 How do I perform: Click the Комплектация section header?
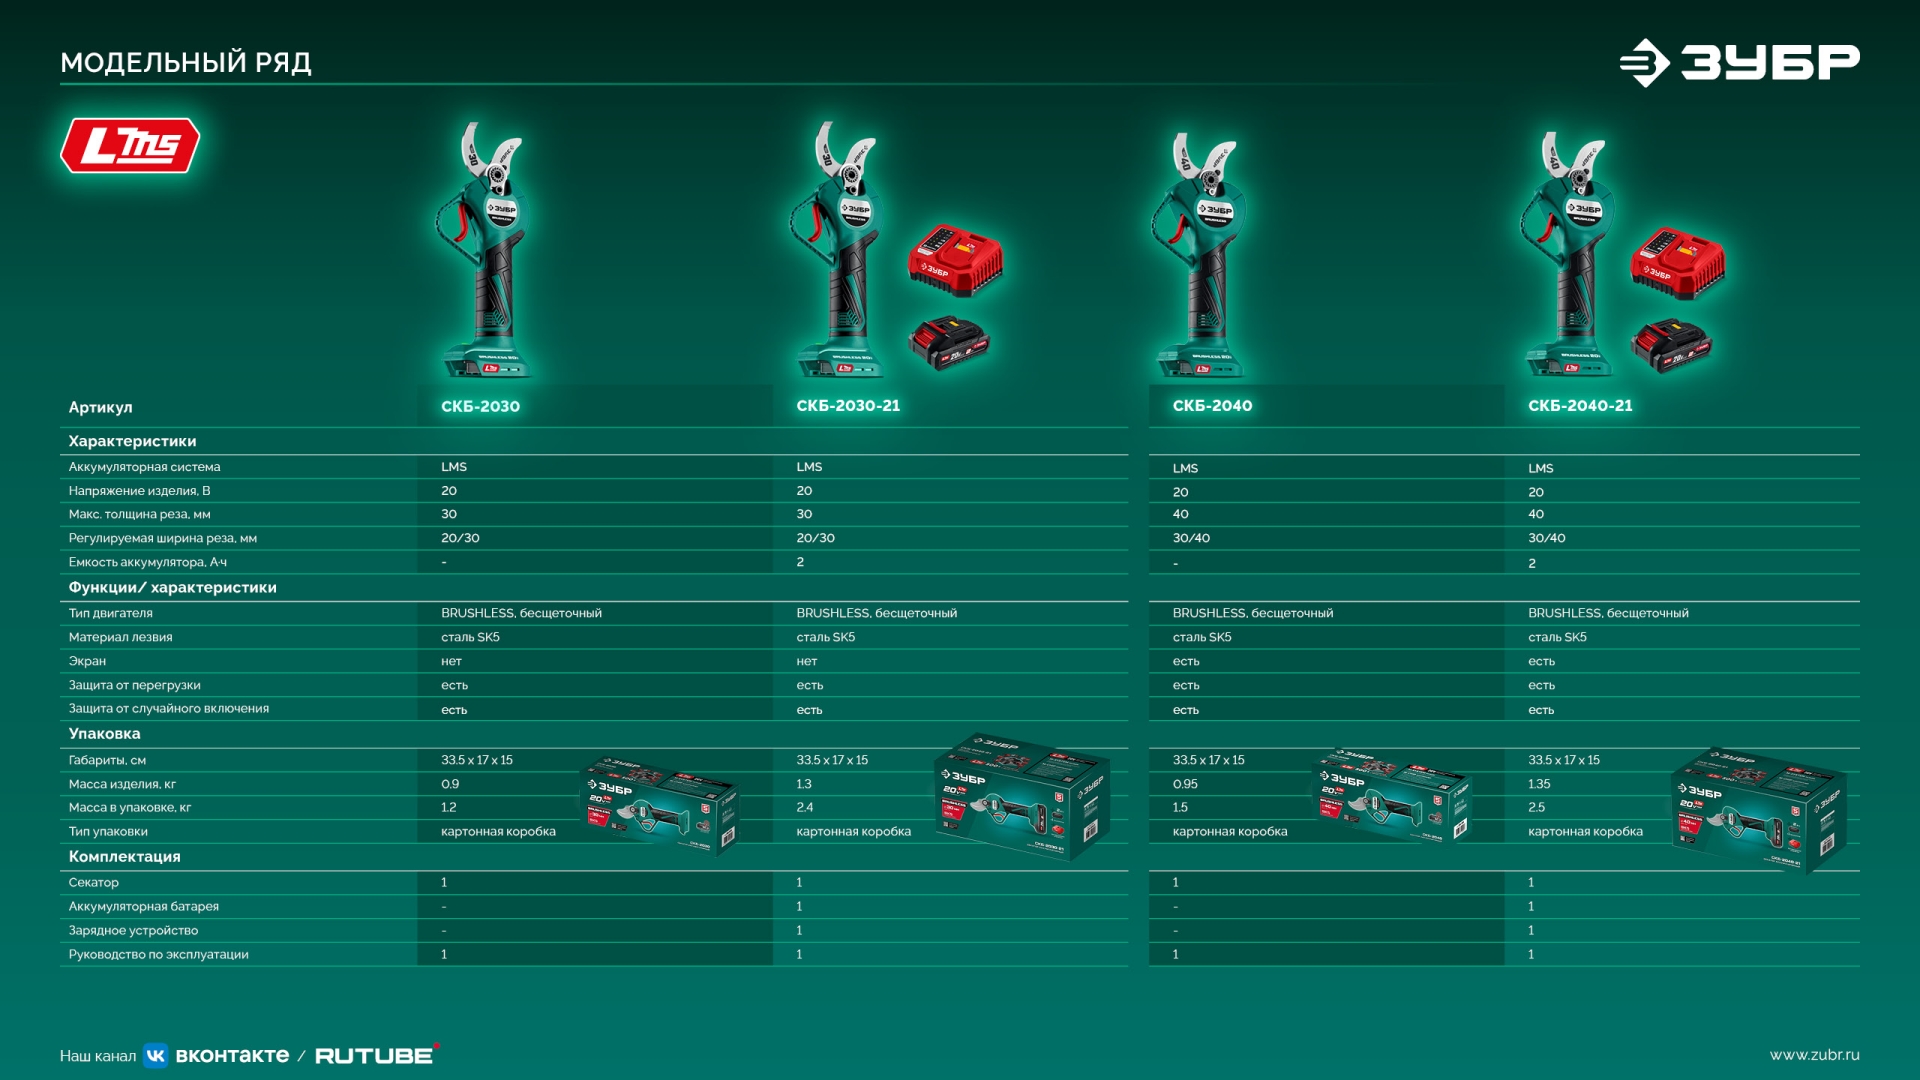point(124,857)
